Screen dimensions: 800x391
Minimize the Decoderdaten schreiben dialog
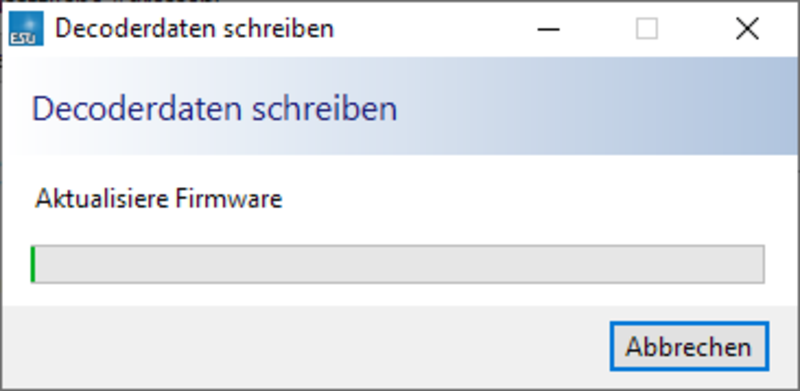click(548, 29)
